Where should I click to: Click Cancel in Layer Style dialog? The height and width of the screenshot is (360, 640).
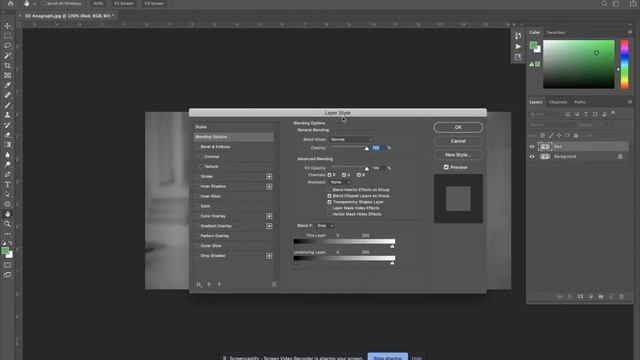point(458,141)
